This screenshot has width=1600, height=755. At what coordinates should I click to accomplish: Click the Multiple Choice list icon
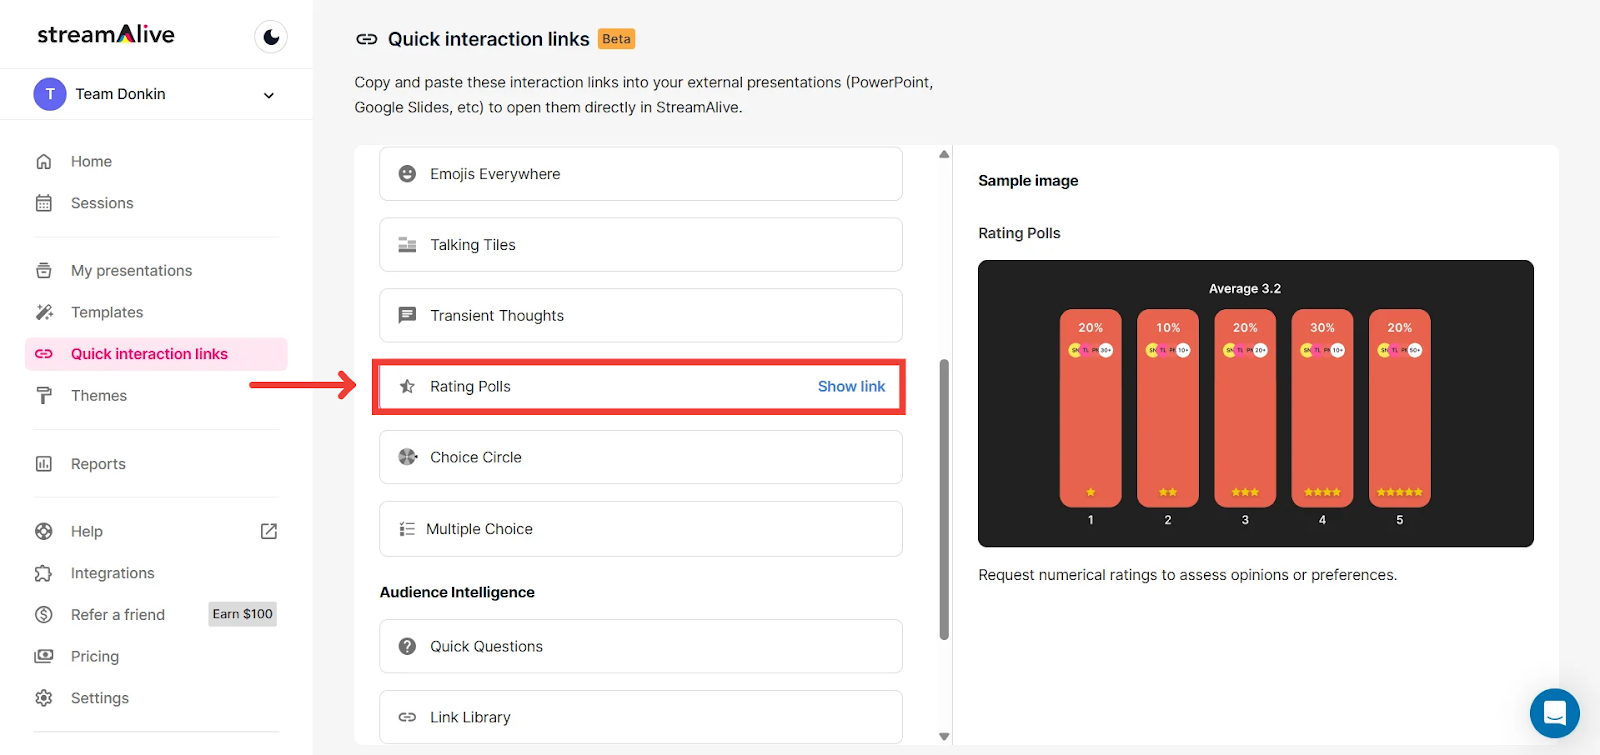[x=407, y=529]
